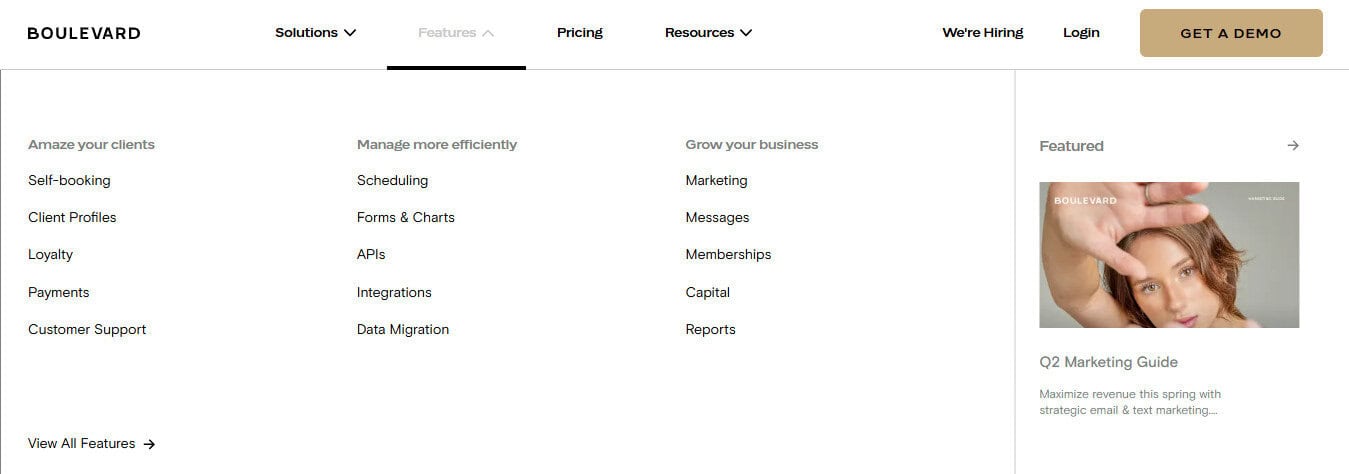This screenshot has height=474, width=1349.
Task: Click the Boulevard logo
Action: coord(84,33)
